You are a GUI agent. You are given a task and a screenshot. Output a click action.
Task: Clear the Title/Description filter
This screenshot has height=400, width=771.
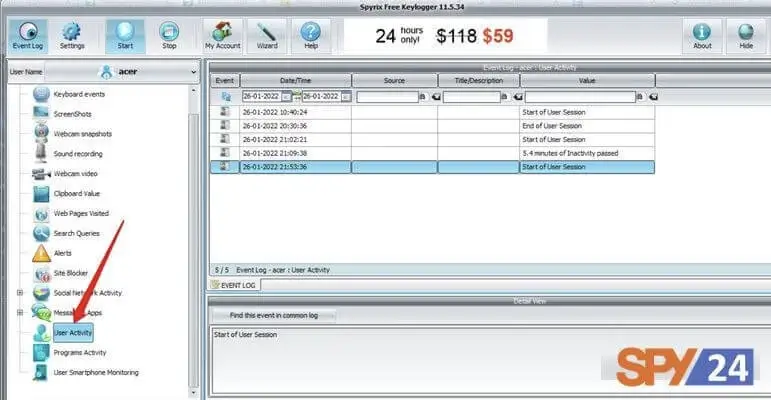pos(518,97)
